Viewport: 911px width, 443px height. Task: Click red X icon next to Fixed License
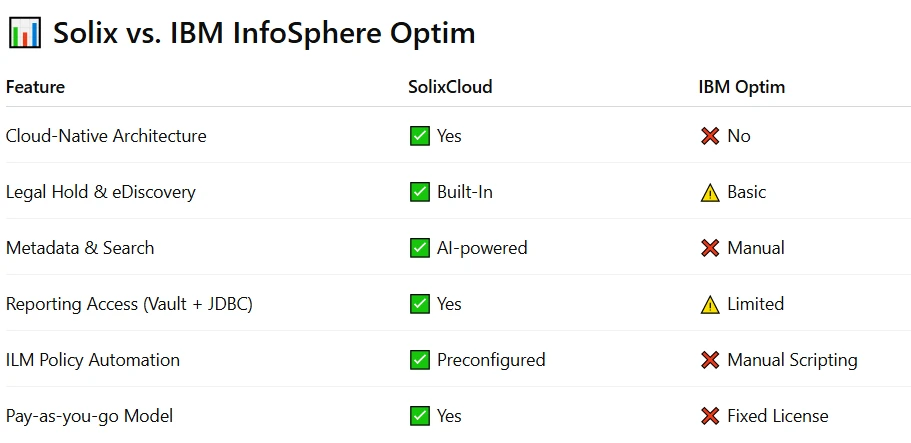pyautogui.click(x=710, y=416)
